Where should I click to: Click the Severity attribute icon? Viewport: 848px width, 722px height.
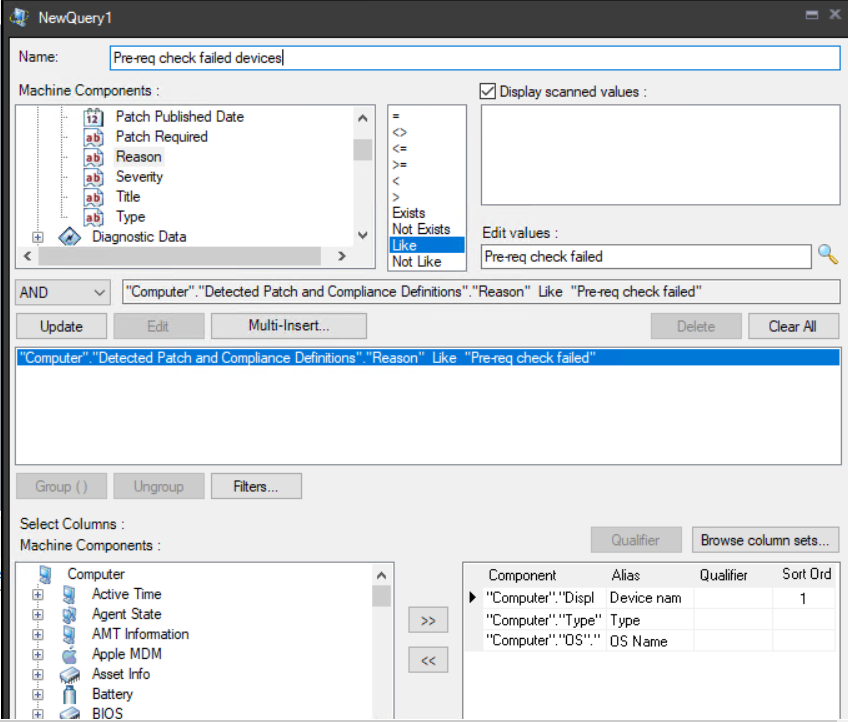coord(93,177)
